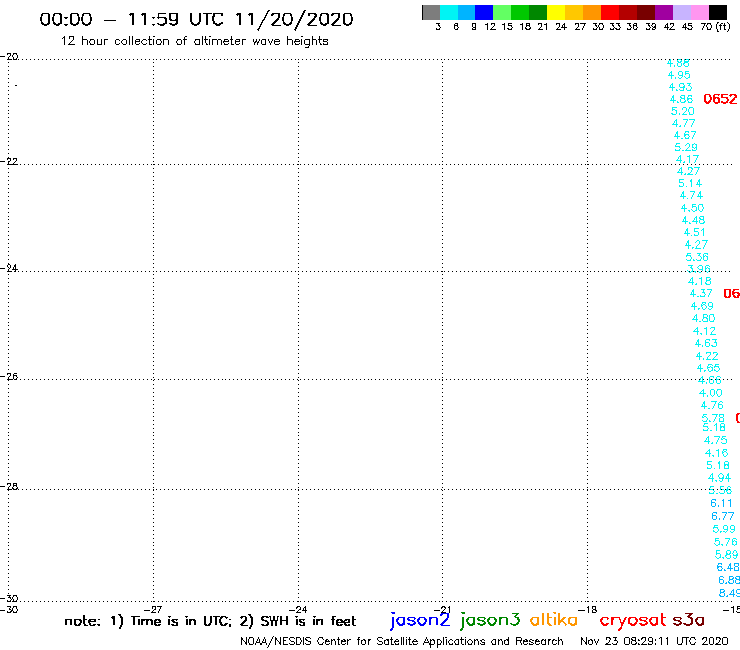
Task: Click the wave height value 4.69
Action: [x=702, y=306]
